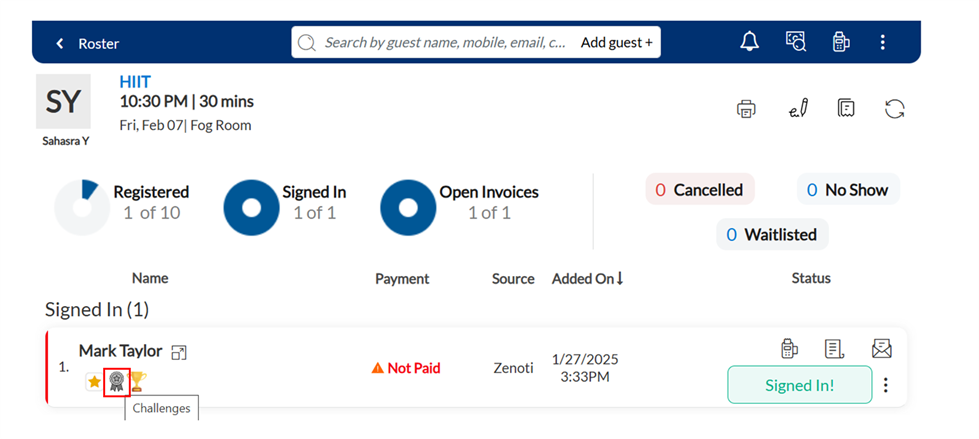The image size is (979, 439).
Task: Toggle the Signed In! status button
Action: pyautogui.click(x=799, y=385)
